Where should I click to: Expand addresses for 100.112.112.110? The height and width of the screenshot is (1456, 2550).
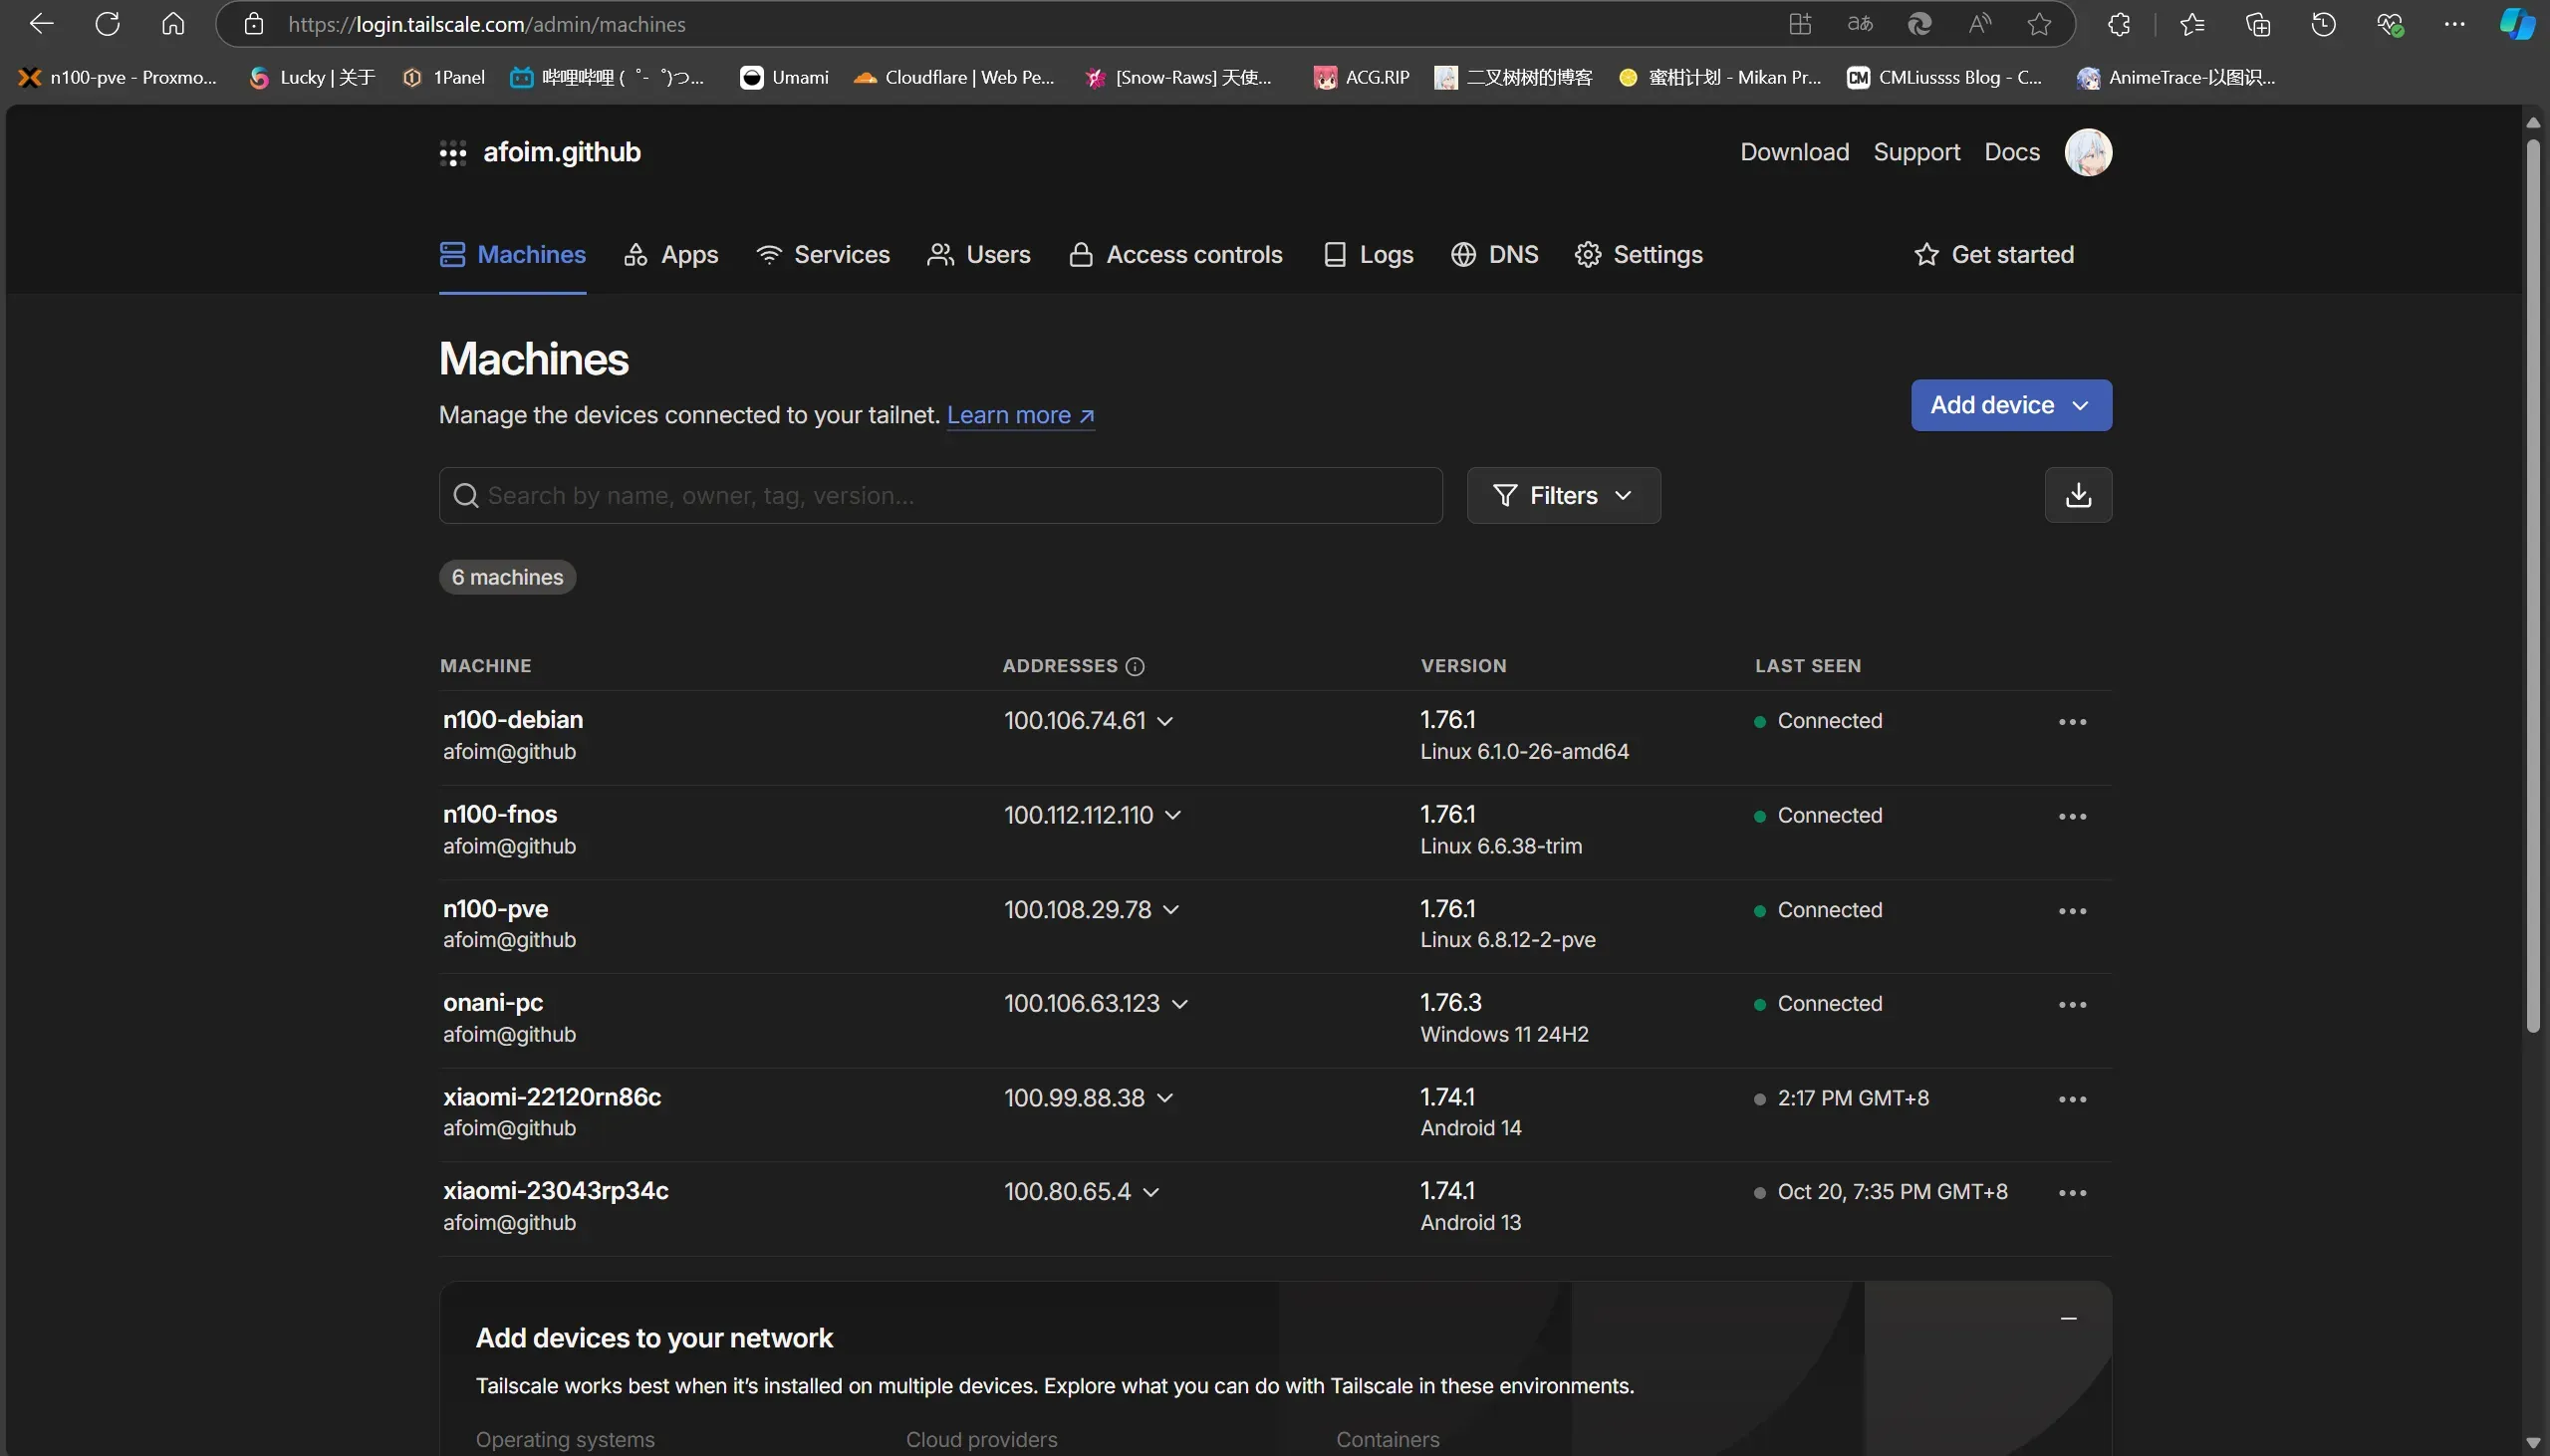(1173, 816)
